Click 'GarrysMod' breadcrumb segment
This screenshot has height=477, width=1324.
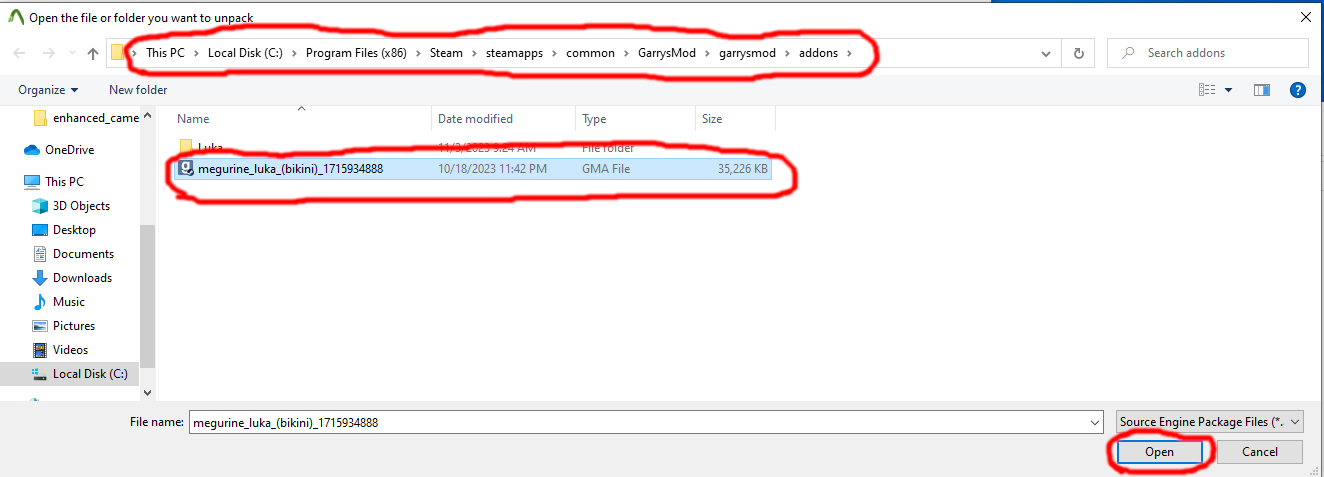coord(668,53)
